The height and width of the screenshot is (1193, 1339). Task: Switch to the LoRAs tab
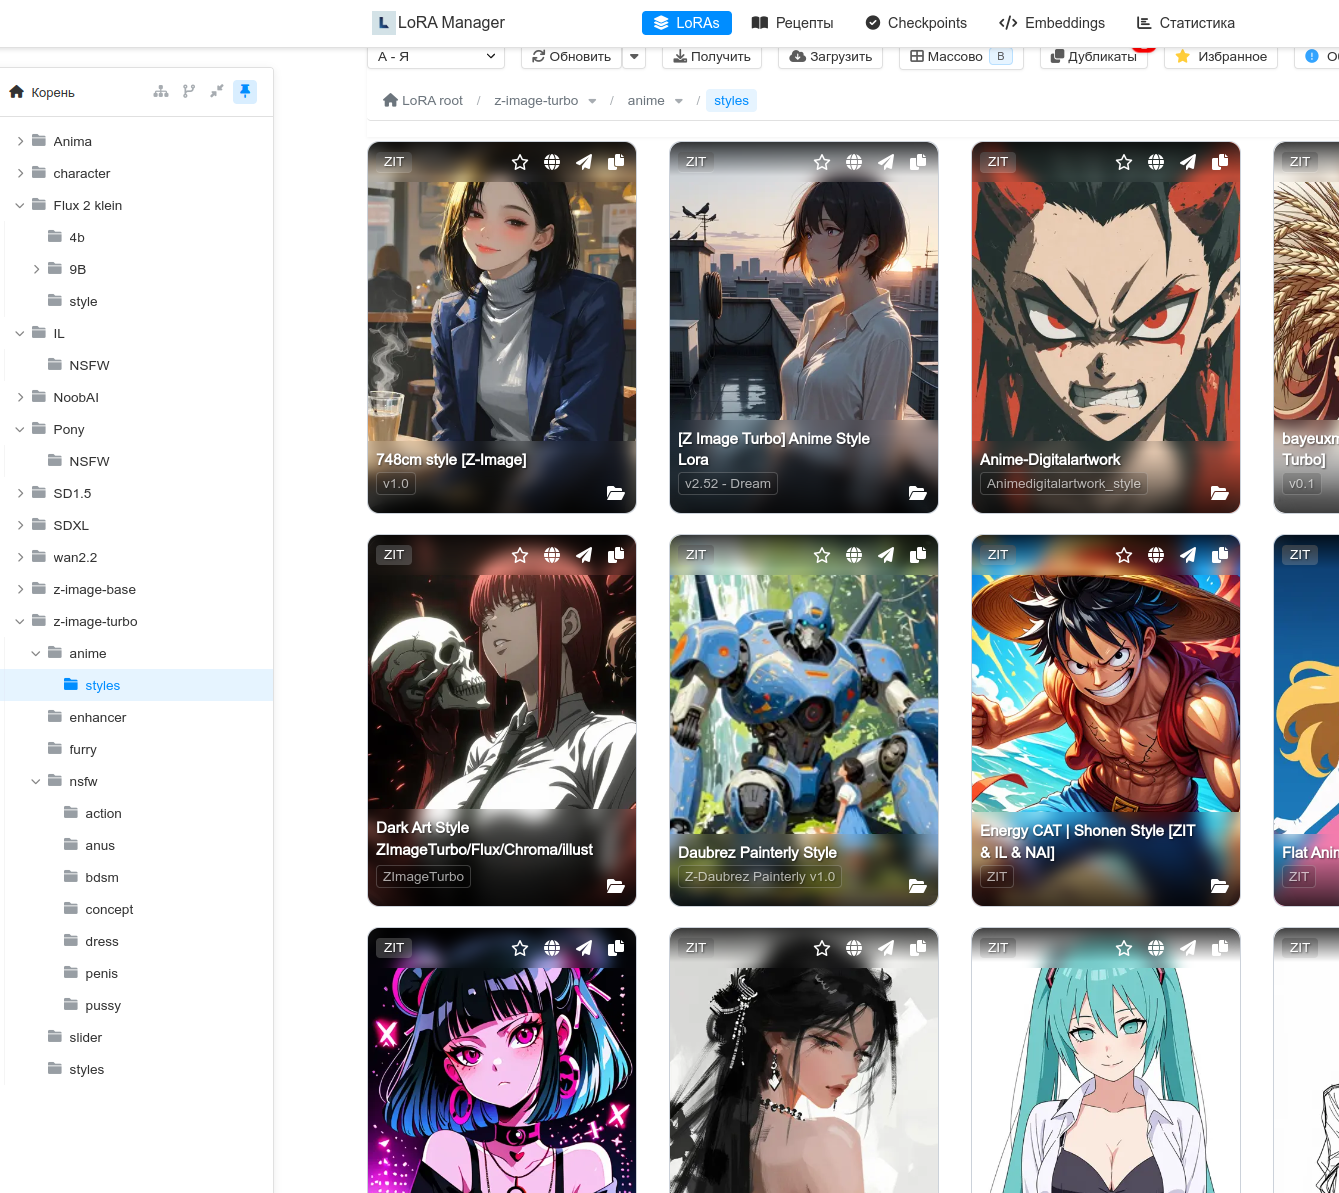pyautogui.click(x=687, y=23)
